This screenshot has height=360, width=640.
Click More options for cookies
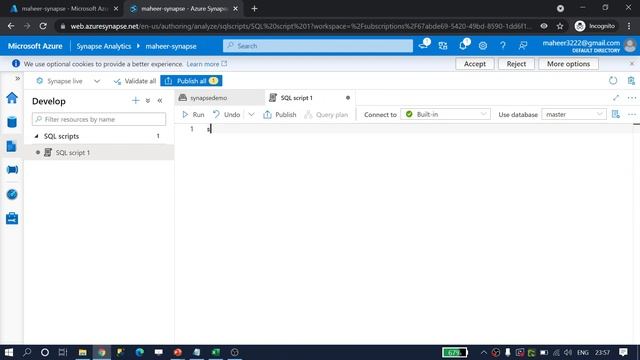(x=568, y=64)
